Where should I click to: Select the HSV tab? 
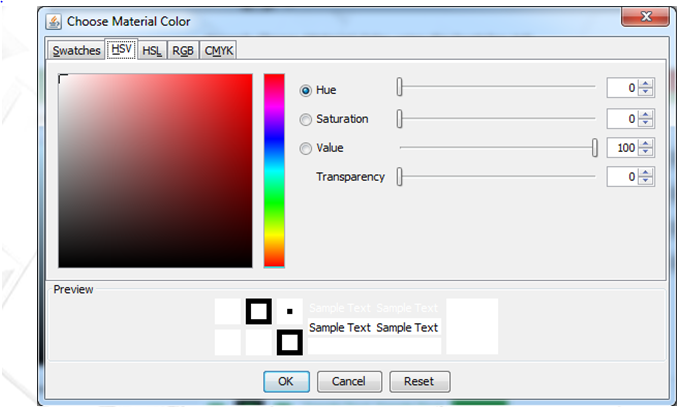click(x=121, y=49)
